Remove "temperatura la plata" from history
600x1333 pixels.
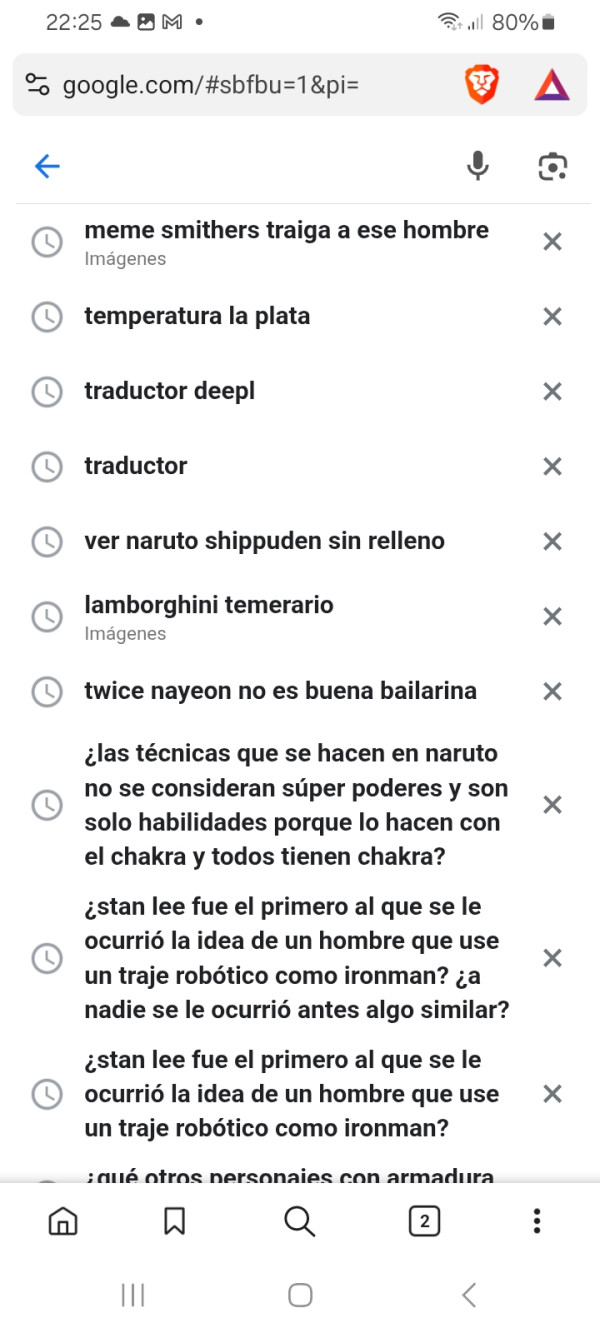[x=552, y=317]
